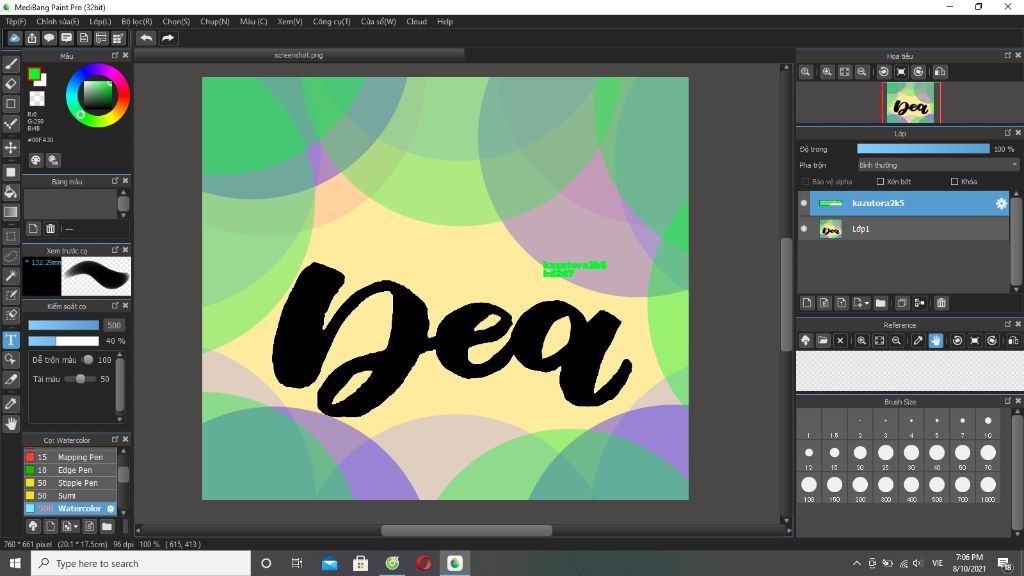
Task: Show hidden icons arrow in system tray
Action: pyautogui.click(x=856, y=563)
